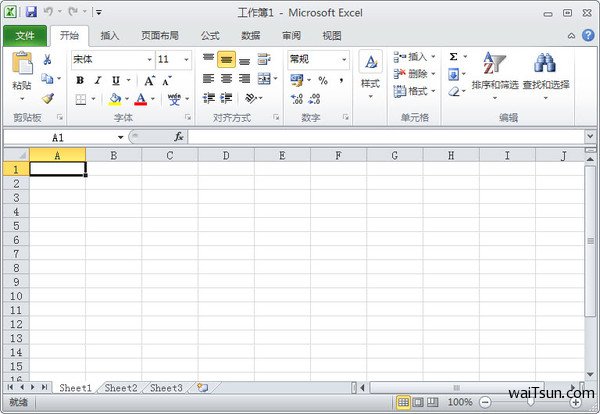Switch to Sheet2 worksheet tab
Image resolution: width=600 pixels, height=414 pixels.
click(121, 387)
